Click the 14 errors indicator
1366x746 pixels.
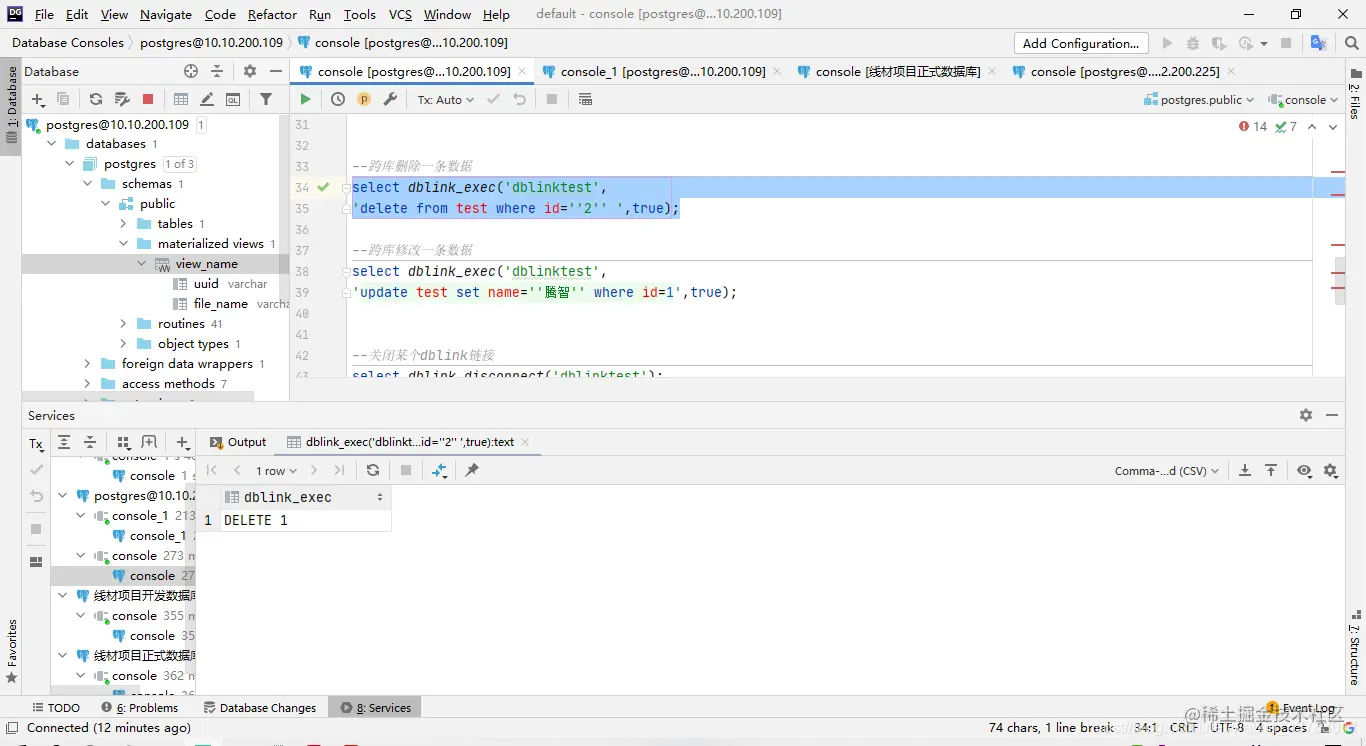coord(1252,127)
